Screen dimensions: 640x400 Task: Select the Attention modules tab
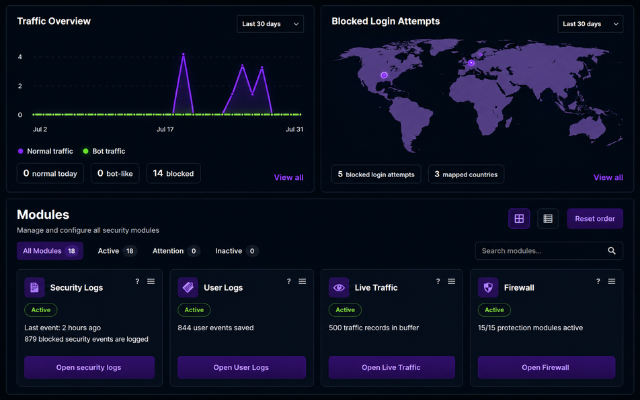tap(176, 251)
